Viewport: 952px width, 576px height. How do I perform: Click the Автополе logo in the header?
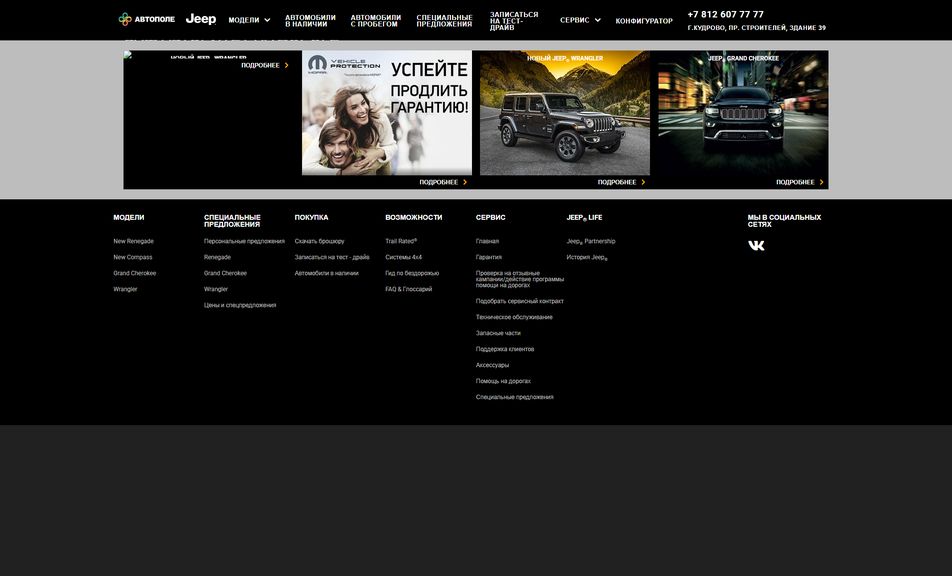(147, 19)
